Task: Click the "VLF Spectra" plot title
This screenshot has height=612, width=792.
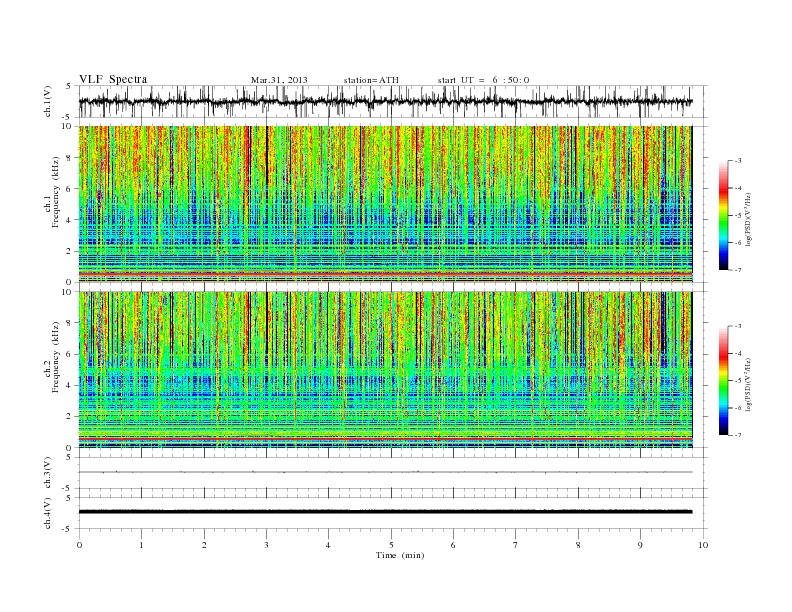Action: point(113,79)
